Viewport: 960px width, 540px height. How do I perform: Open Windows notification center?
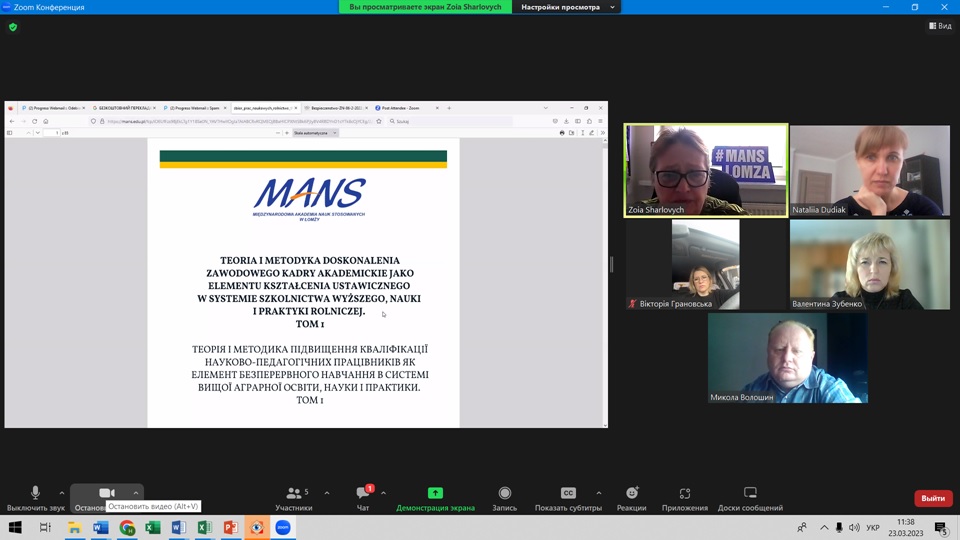(x=941, y=527)
